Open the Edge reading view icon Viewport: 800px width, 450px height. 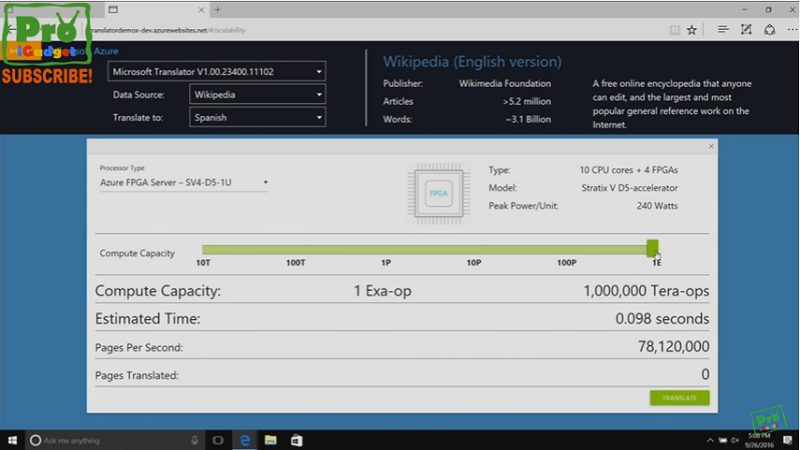tap(674, 30)
